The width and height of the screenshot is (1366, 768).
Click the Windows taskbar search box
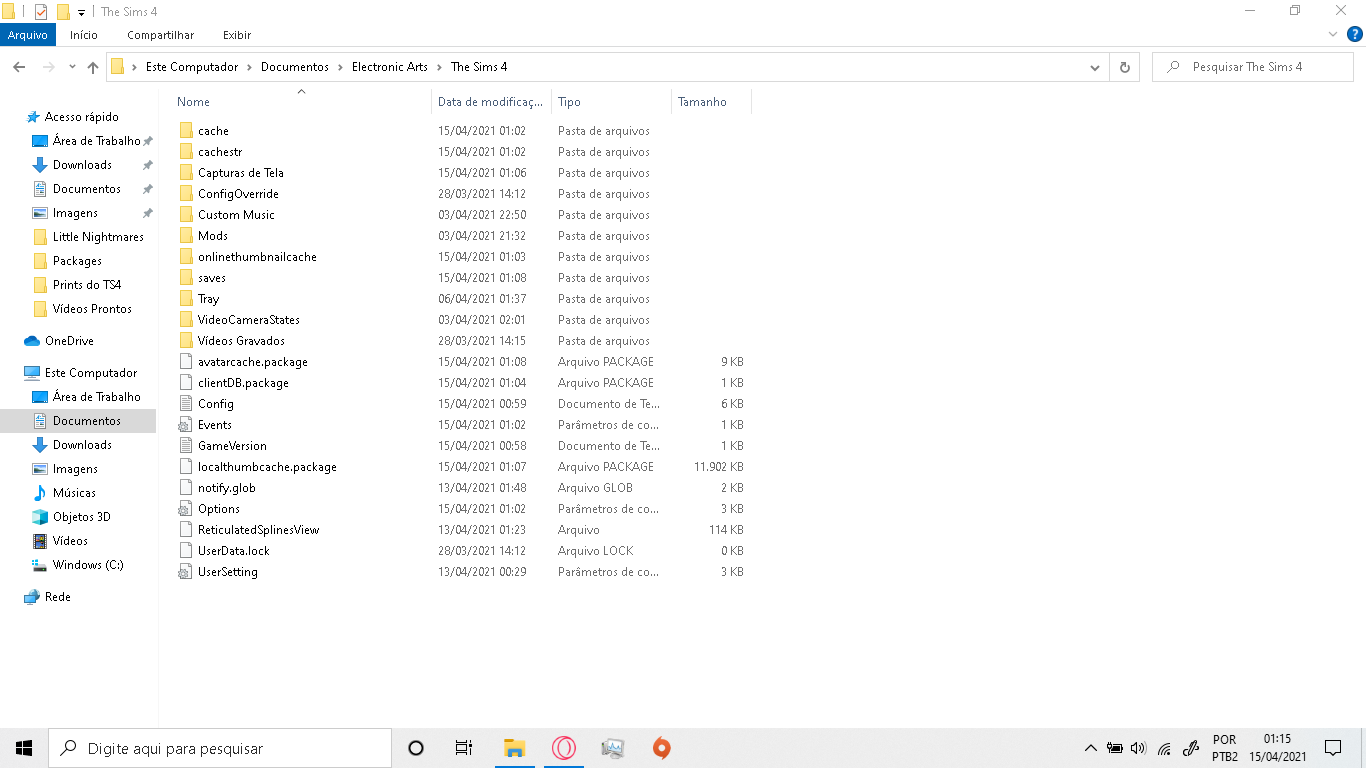pos(220,748)
